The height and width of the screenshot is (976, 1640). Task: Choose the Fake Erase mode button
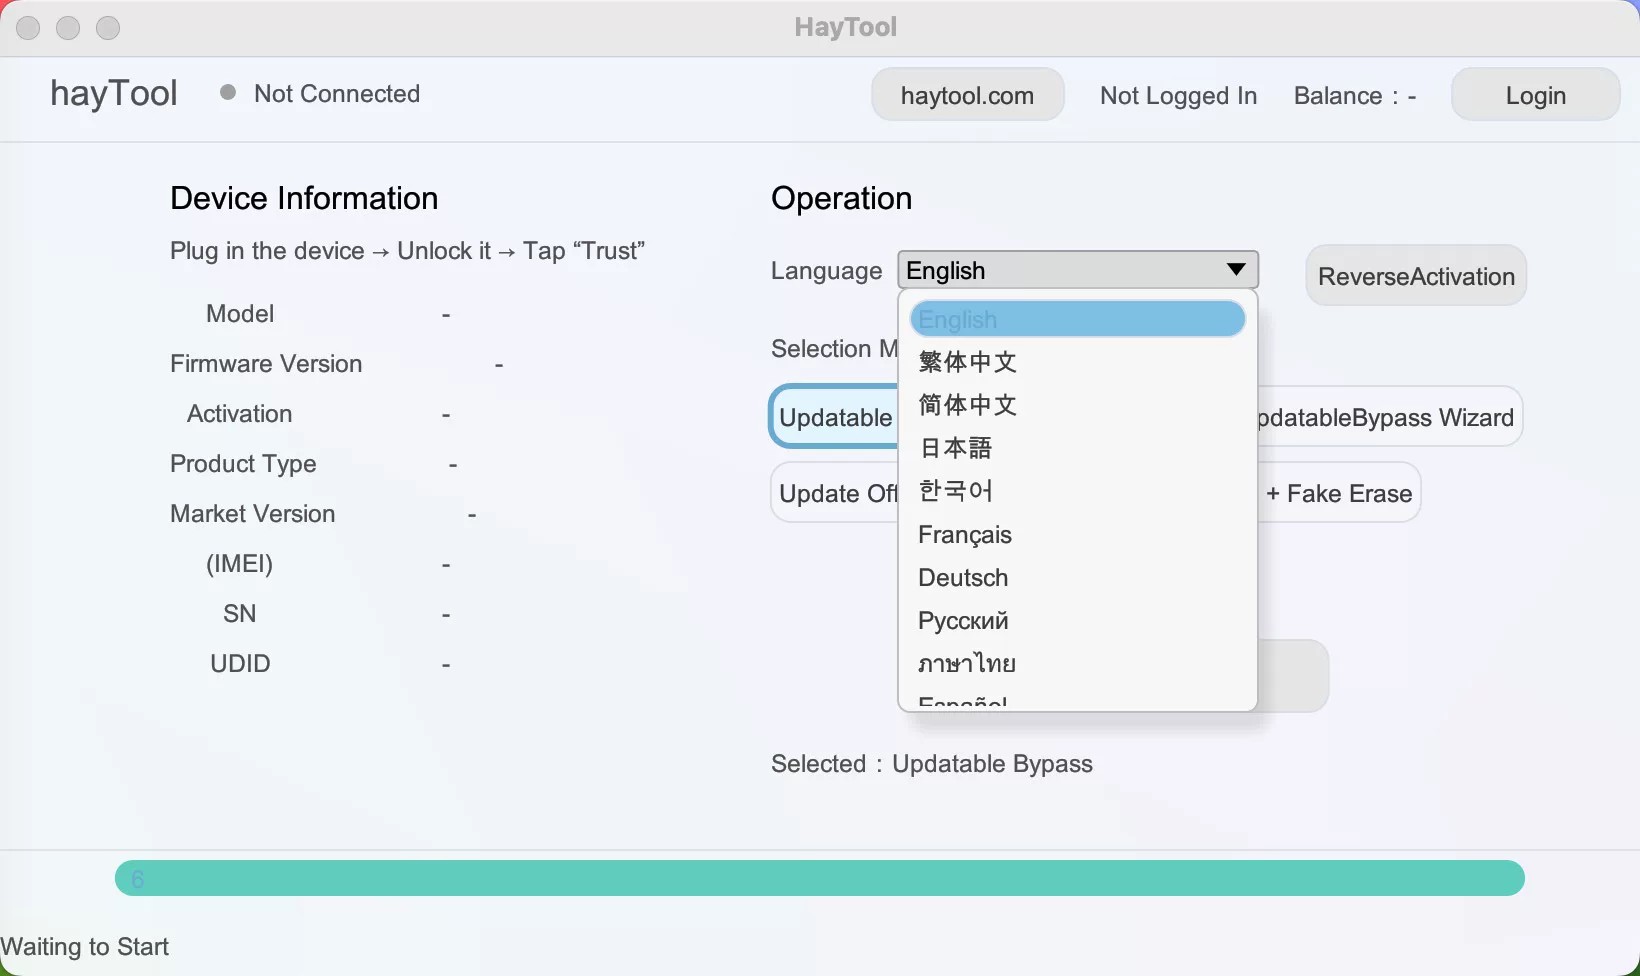click(1339, 493)
